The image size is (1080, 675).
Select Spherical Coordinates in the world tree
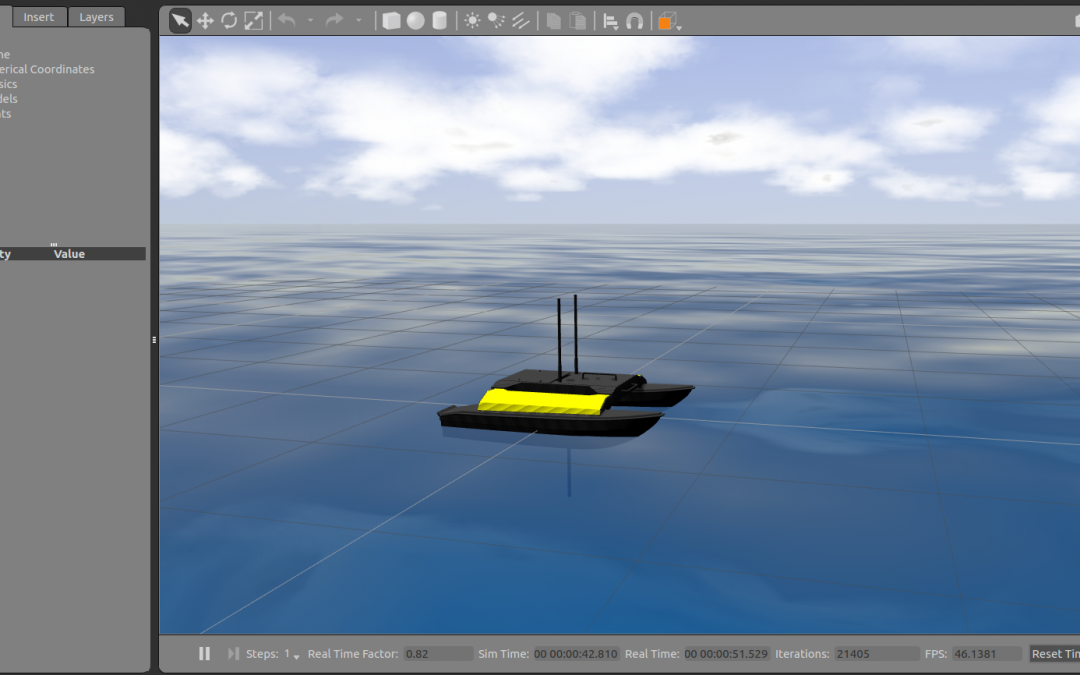point(46,69)
